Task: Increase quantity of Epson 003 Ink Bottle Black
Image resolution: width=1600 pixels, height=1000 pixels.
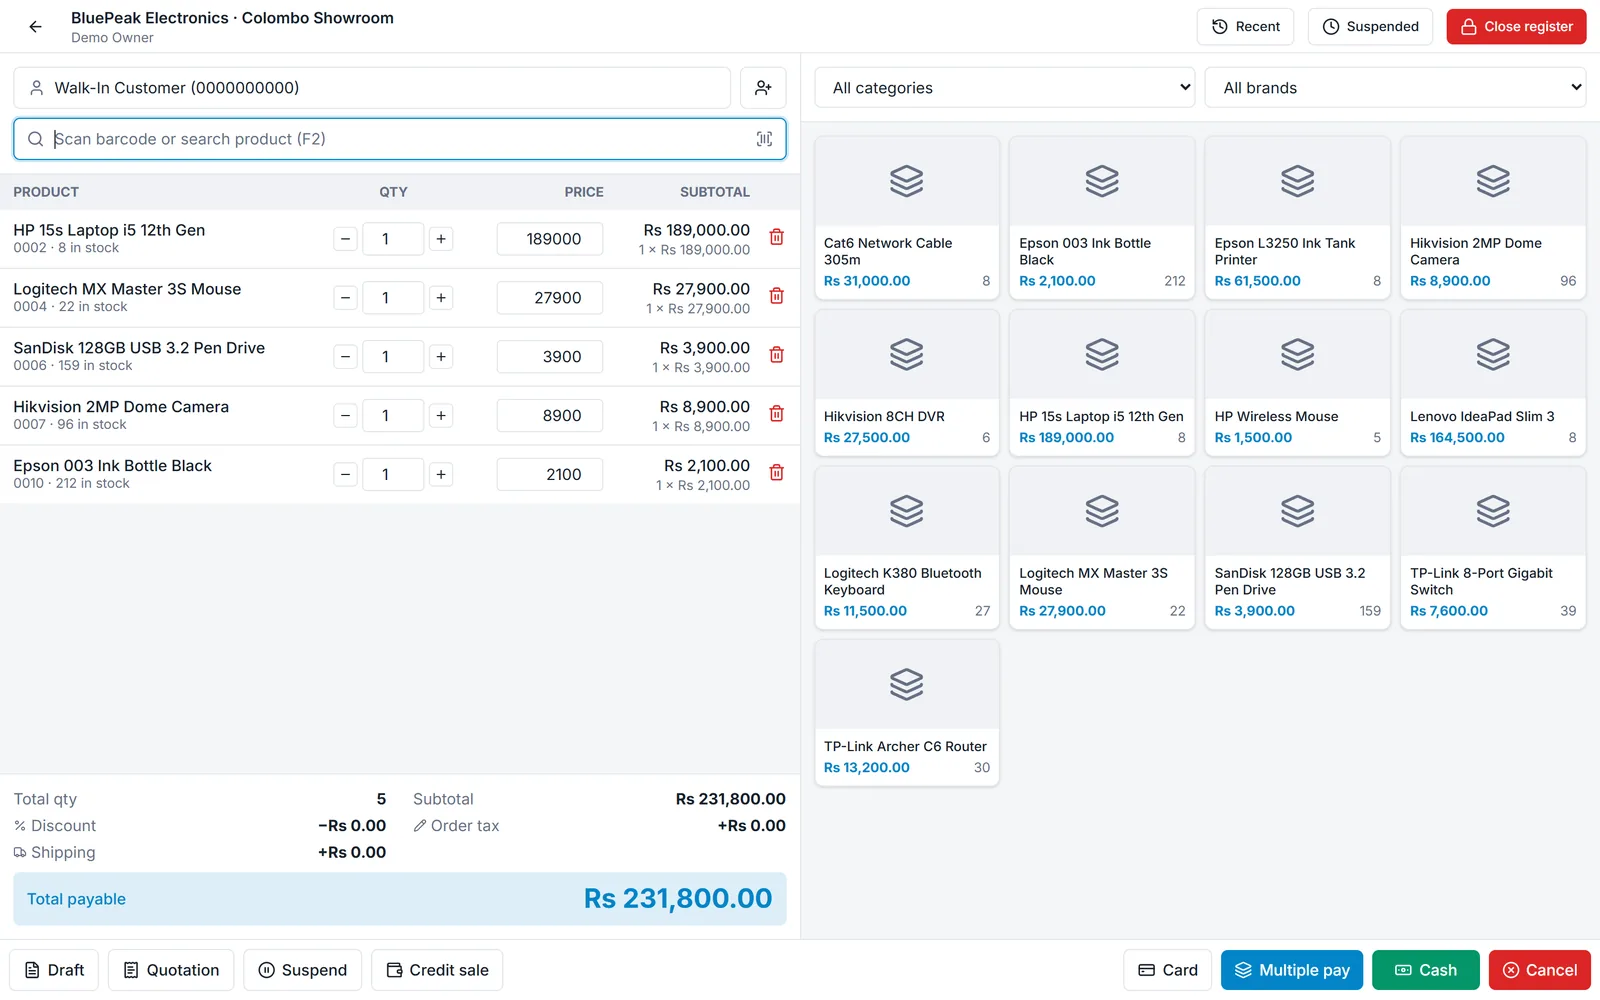Action: point(441,475)
